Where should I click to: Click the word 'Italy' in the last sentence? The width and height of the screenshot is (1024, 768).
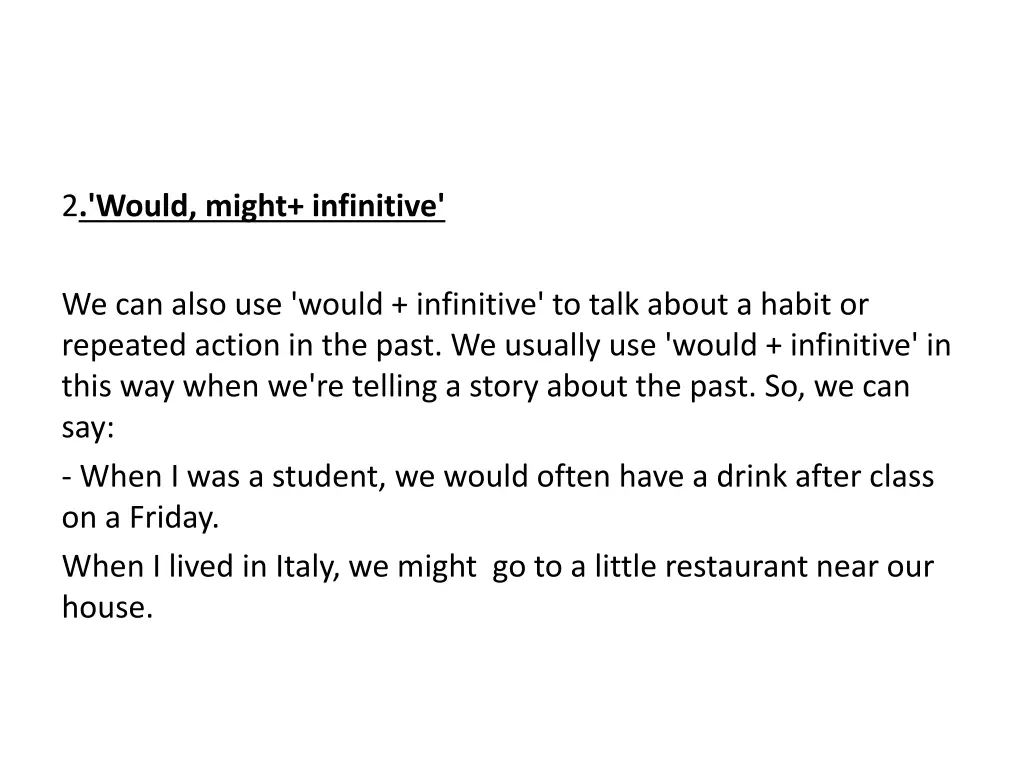coord(307,567)
